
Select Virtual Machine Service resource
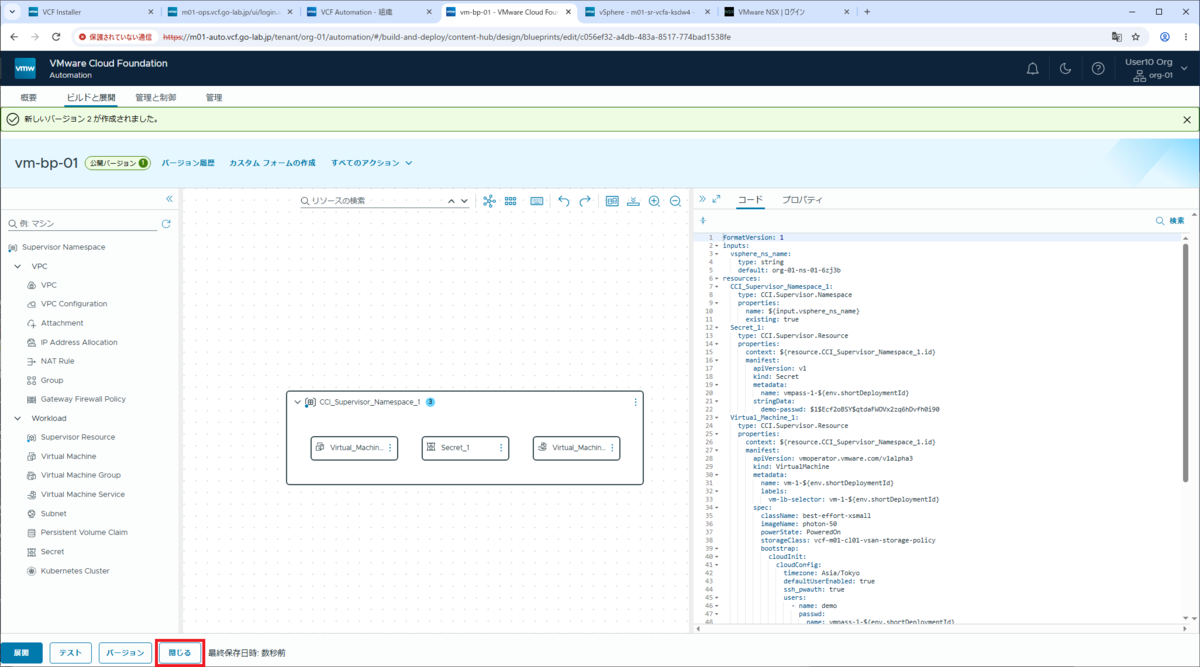tap(82, 494)
